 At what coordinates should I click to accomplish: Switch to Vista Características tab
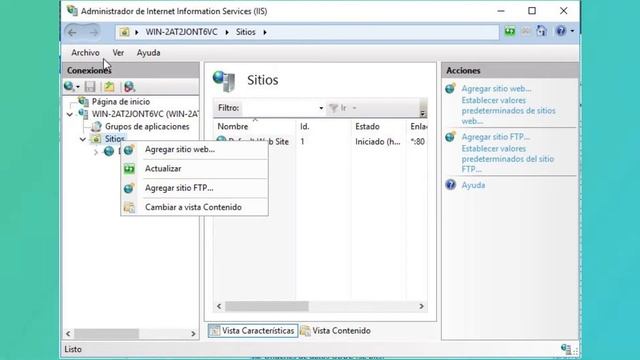pyautogui.click(x=253, y=331)
